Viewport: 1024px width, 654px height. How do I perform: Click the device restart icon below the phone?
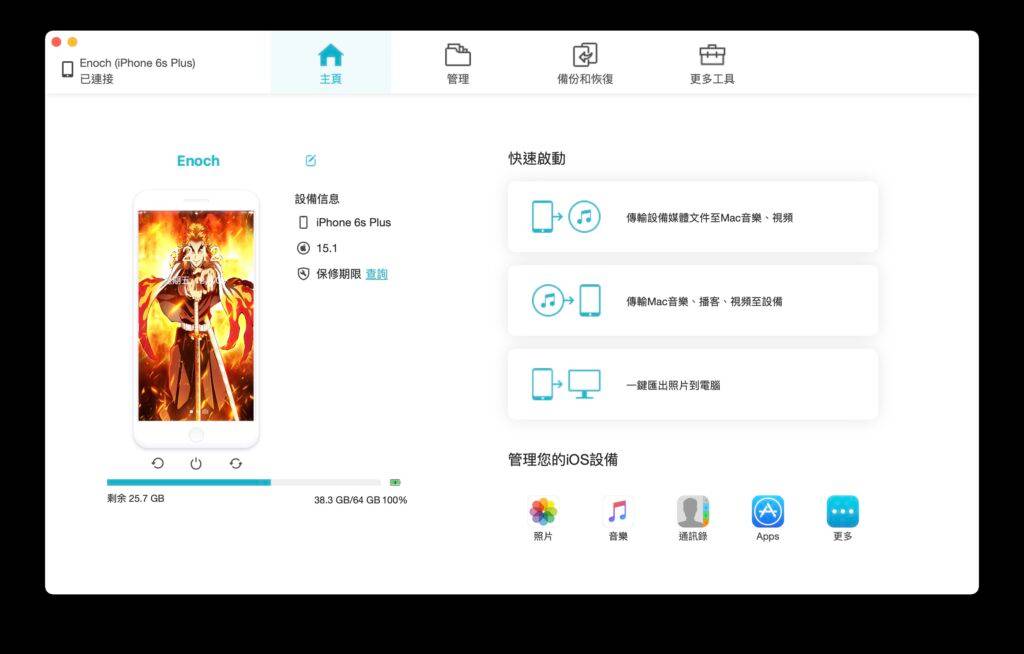pos(157,463)
